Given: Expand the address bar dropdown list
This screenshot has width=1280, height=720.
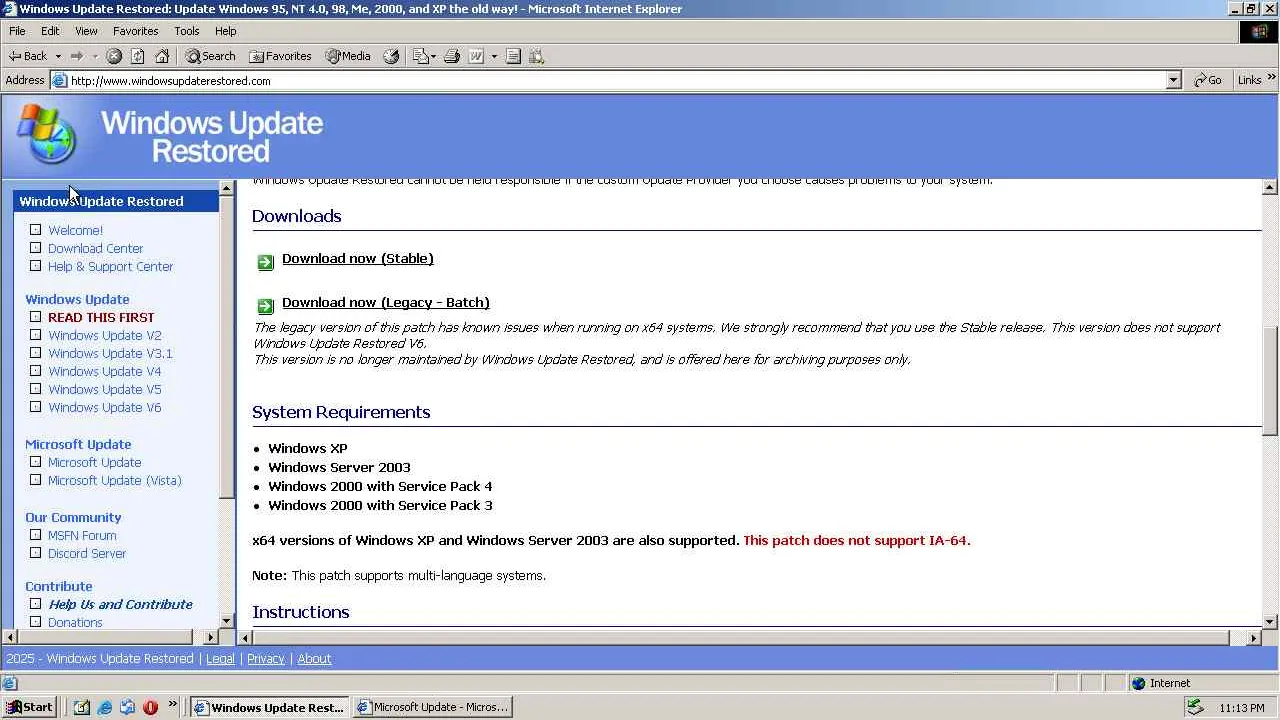Looking at the screenshot, I should [x=1174, y=81].
